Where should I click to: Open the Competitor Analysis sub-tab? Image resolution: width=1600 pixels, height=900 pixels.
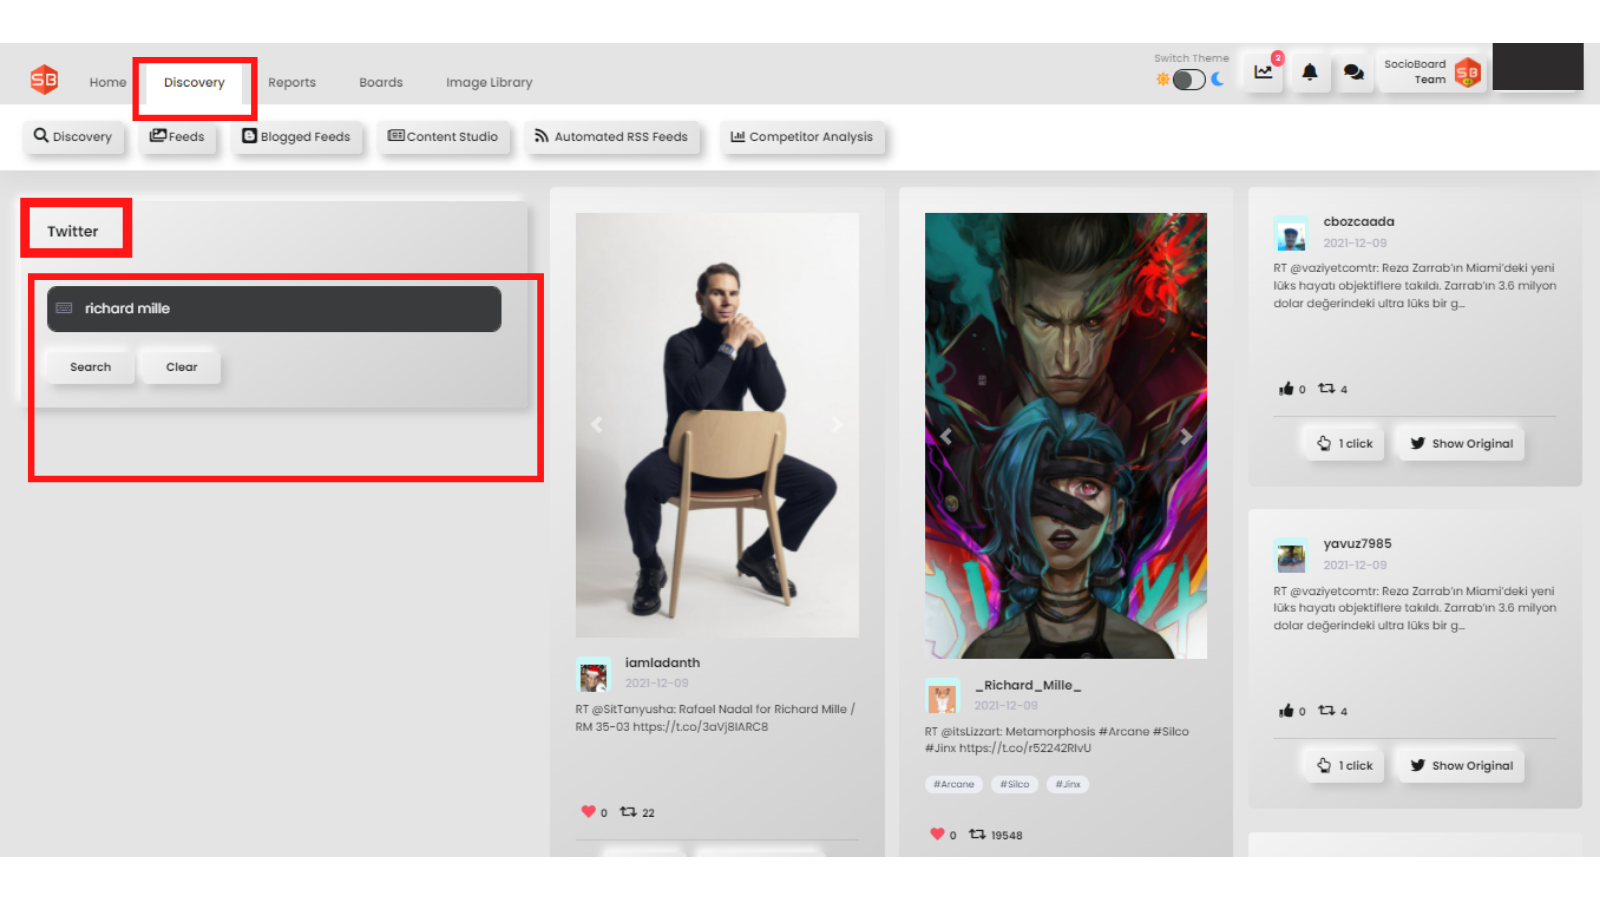pyautogui.click(x=802, y=136)
